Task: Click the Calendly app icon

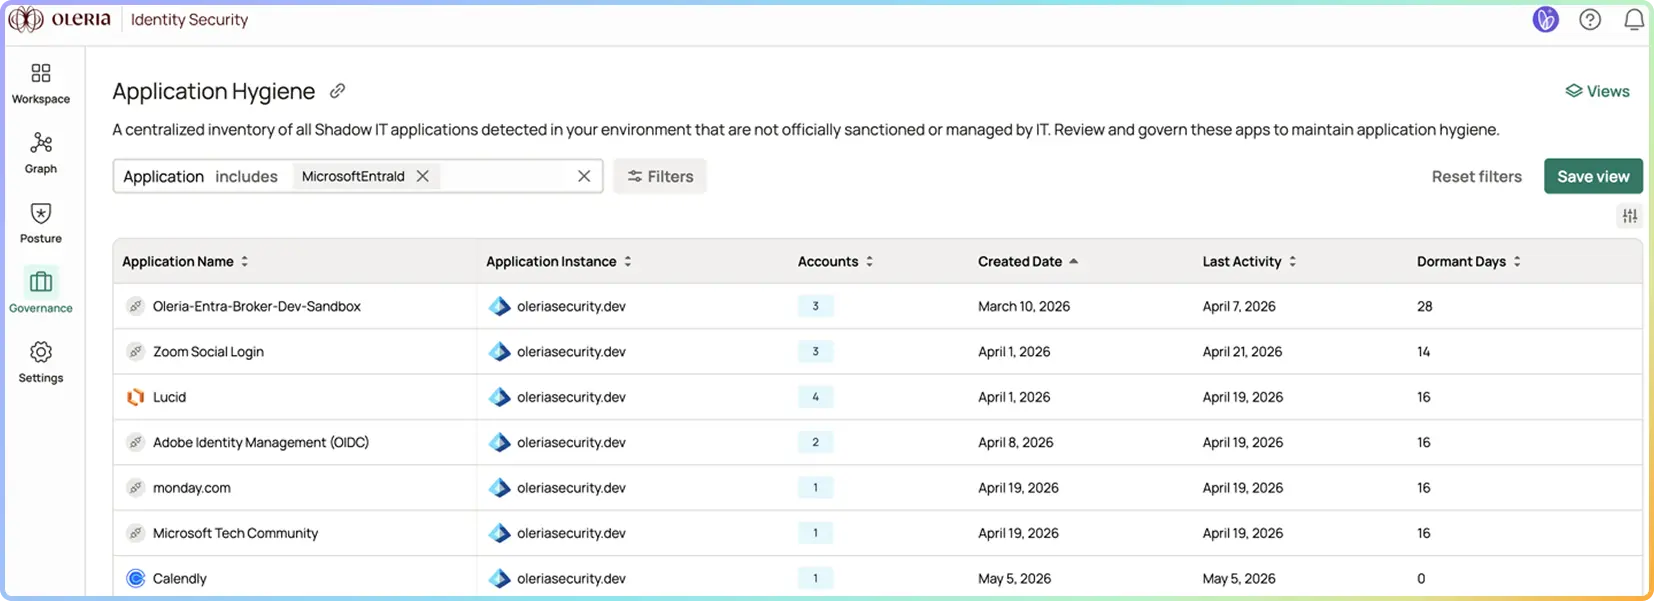Action: tap(136, 578)
